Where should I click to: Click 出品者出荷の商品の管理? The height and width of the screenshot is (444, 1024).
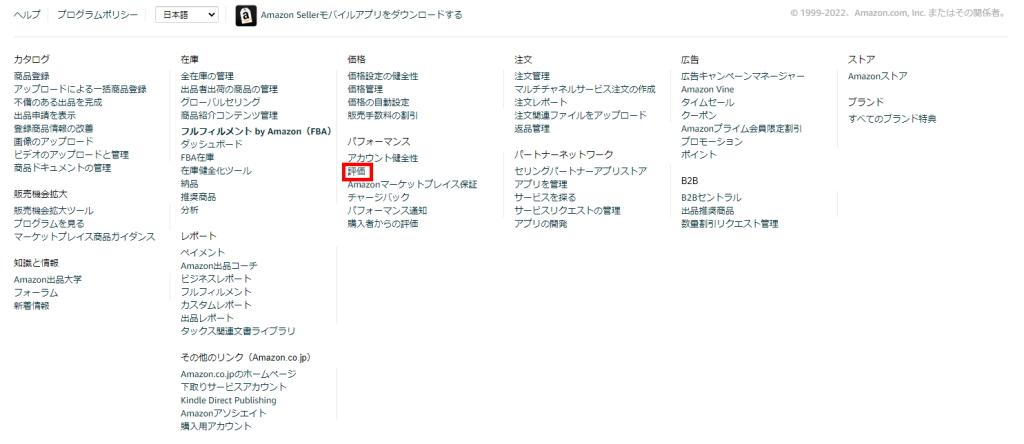[229, 89]
